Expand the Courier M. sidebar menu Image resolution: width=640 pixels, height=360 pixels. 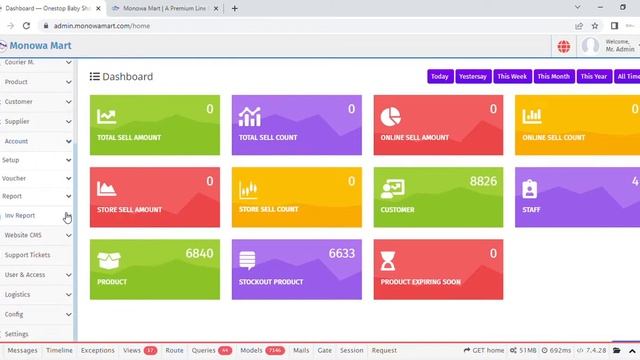(37, 62)
